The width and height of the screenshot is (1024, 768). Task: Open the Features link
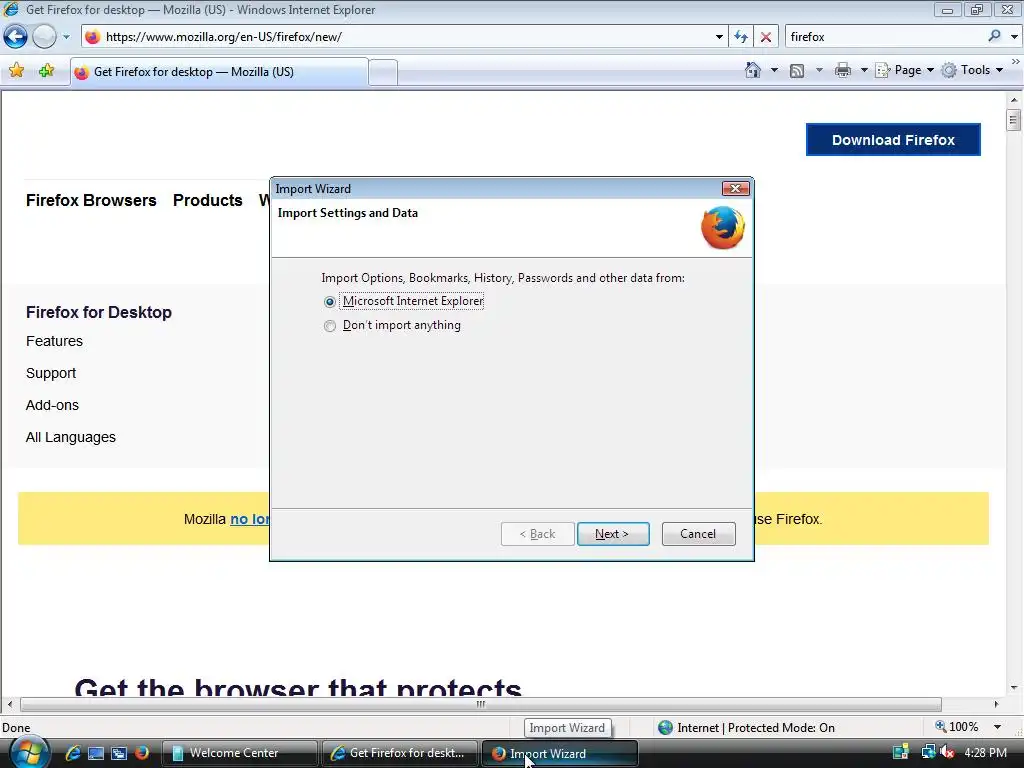tap(54, 341)
